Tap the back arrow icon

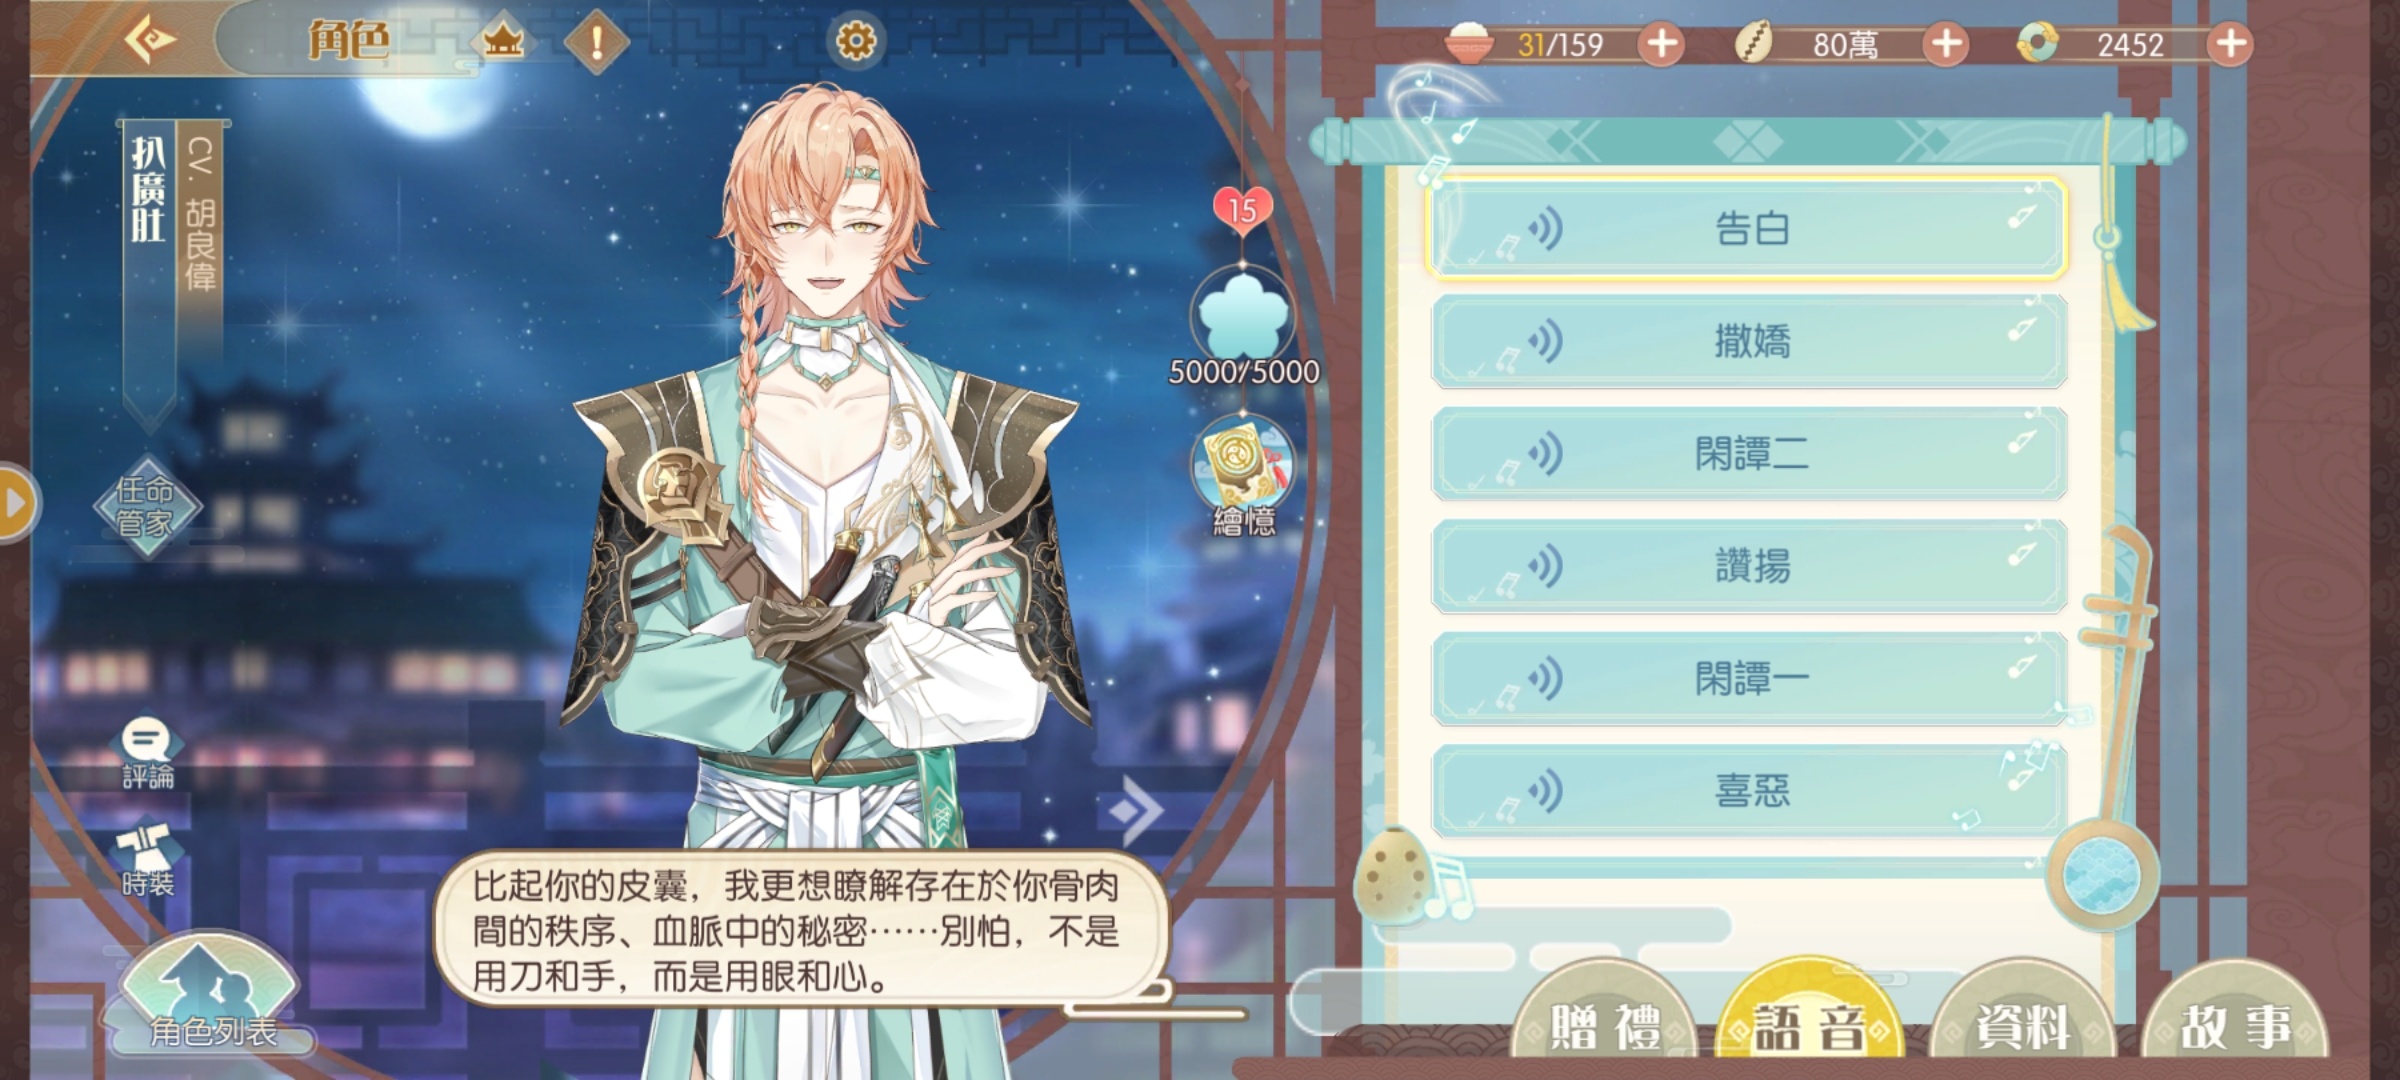(x=150, y=40)
